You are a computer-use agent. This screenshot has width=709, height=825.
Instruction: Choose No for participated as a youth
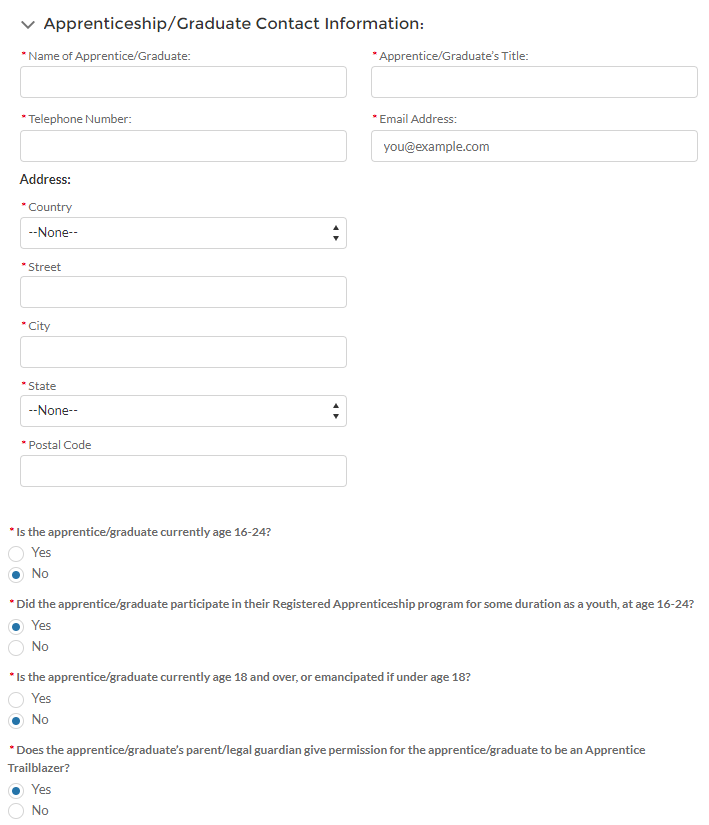[16, 647]
